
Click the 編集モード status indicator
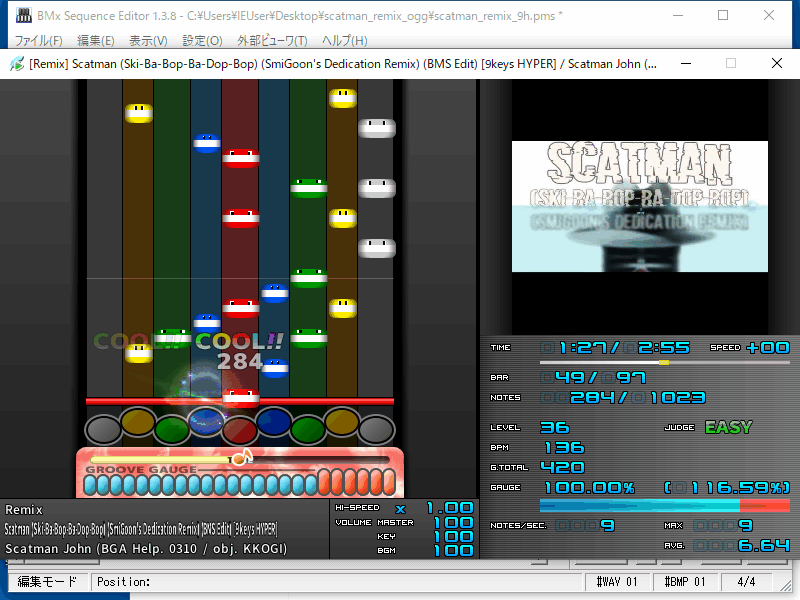coord(47,582)
